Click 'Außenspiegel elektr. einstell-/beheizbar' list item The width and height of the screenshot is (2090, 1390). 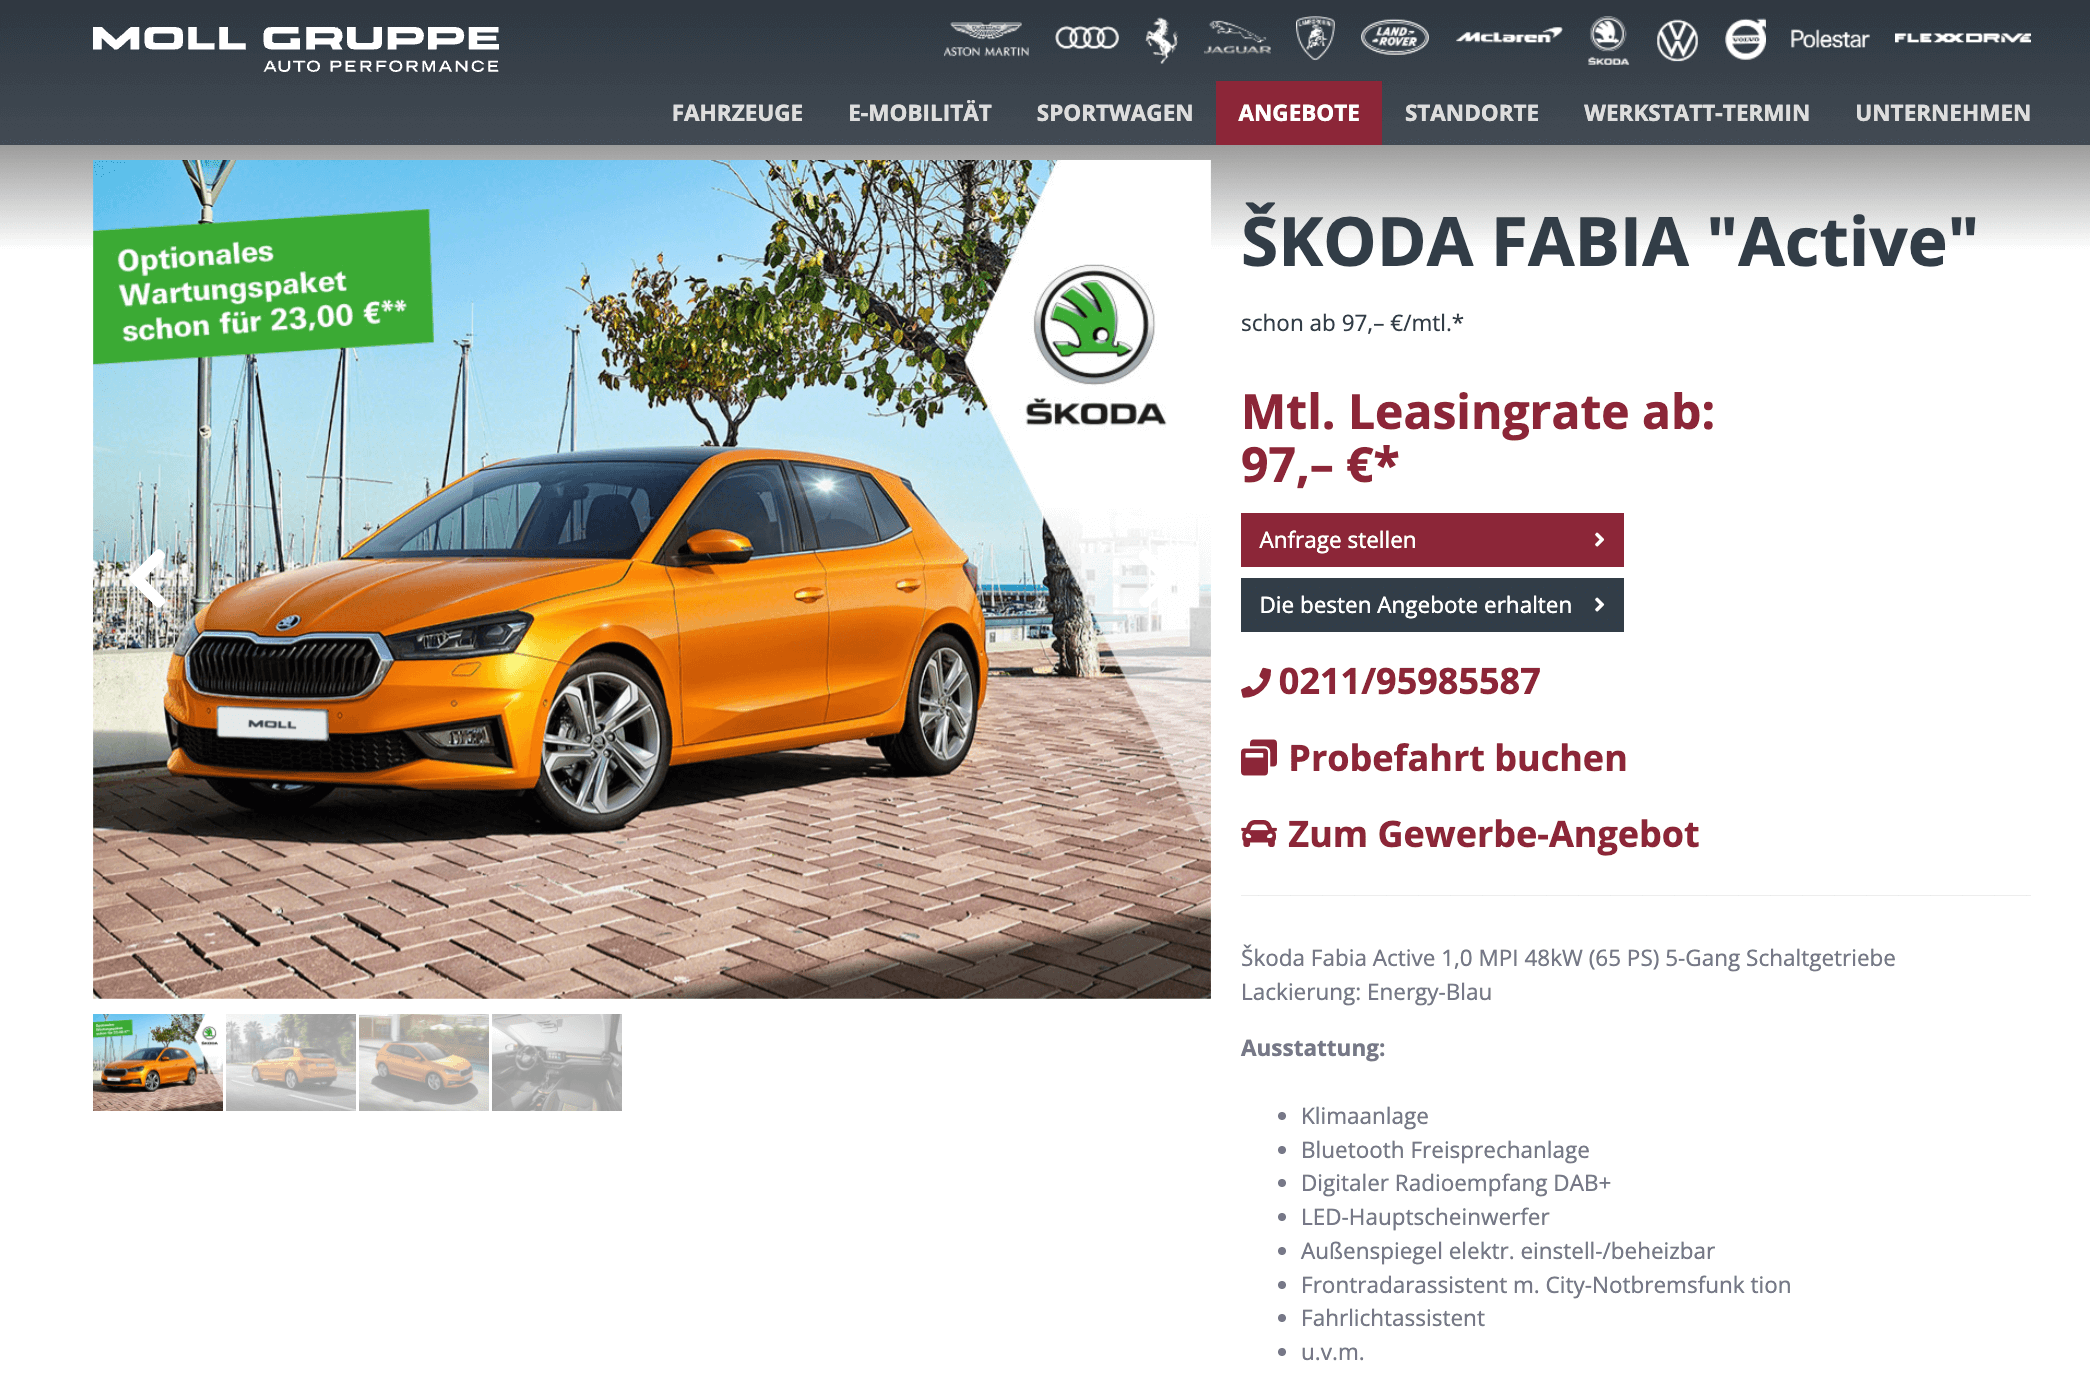tap(1508, 1251)
